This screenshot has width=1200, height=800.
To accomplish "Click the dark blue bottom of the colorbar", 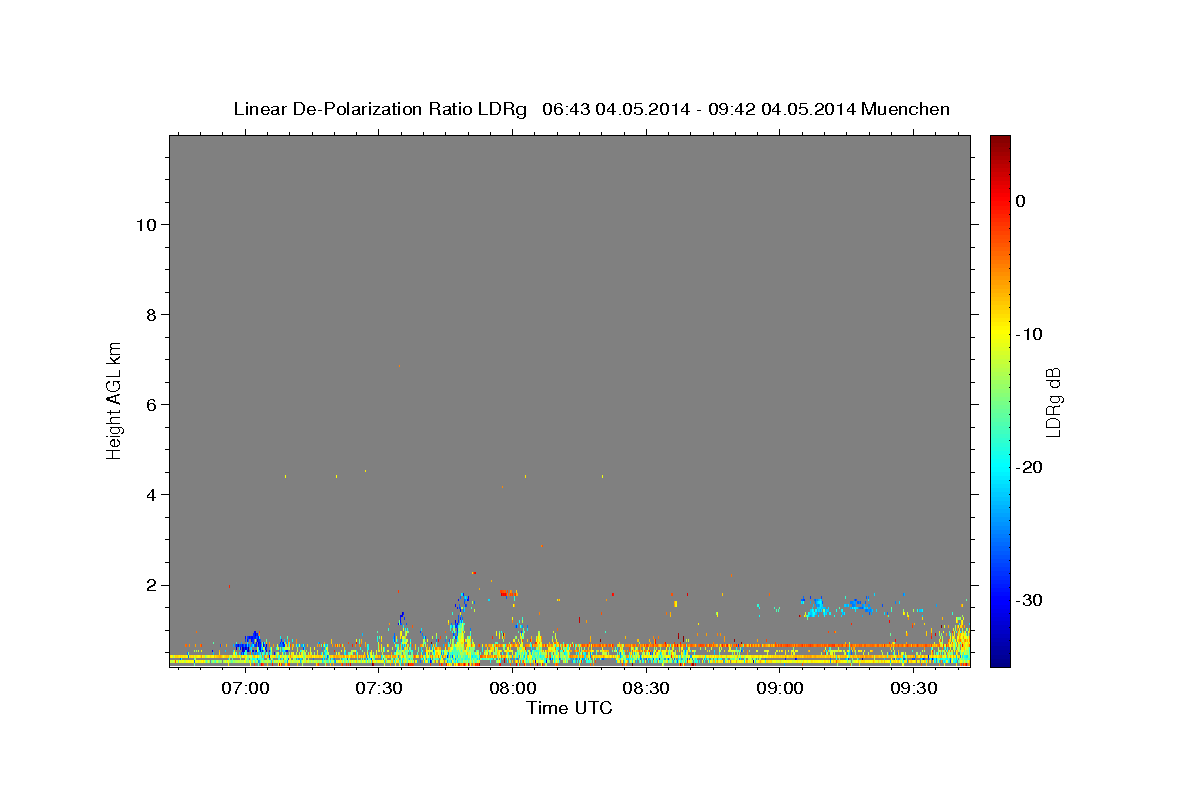I will tap(1000, 658).
